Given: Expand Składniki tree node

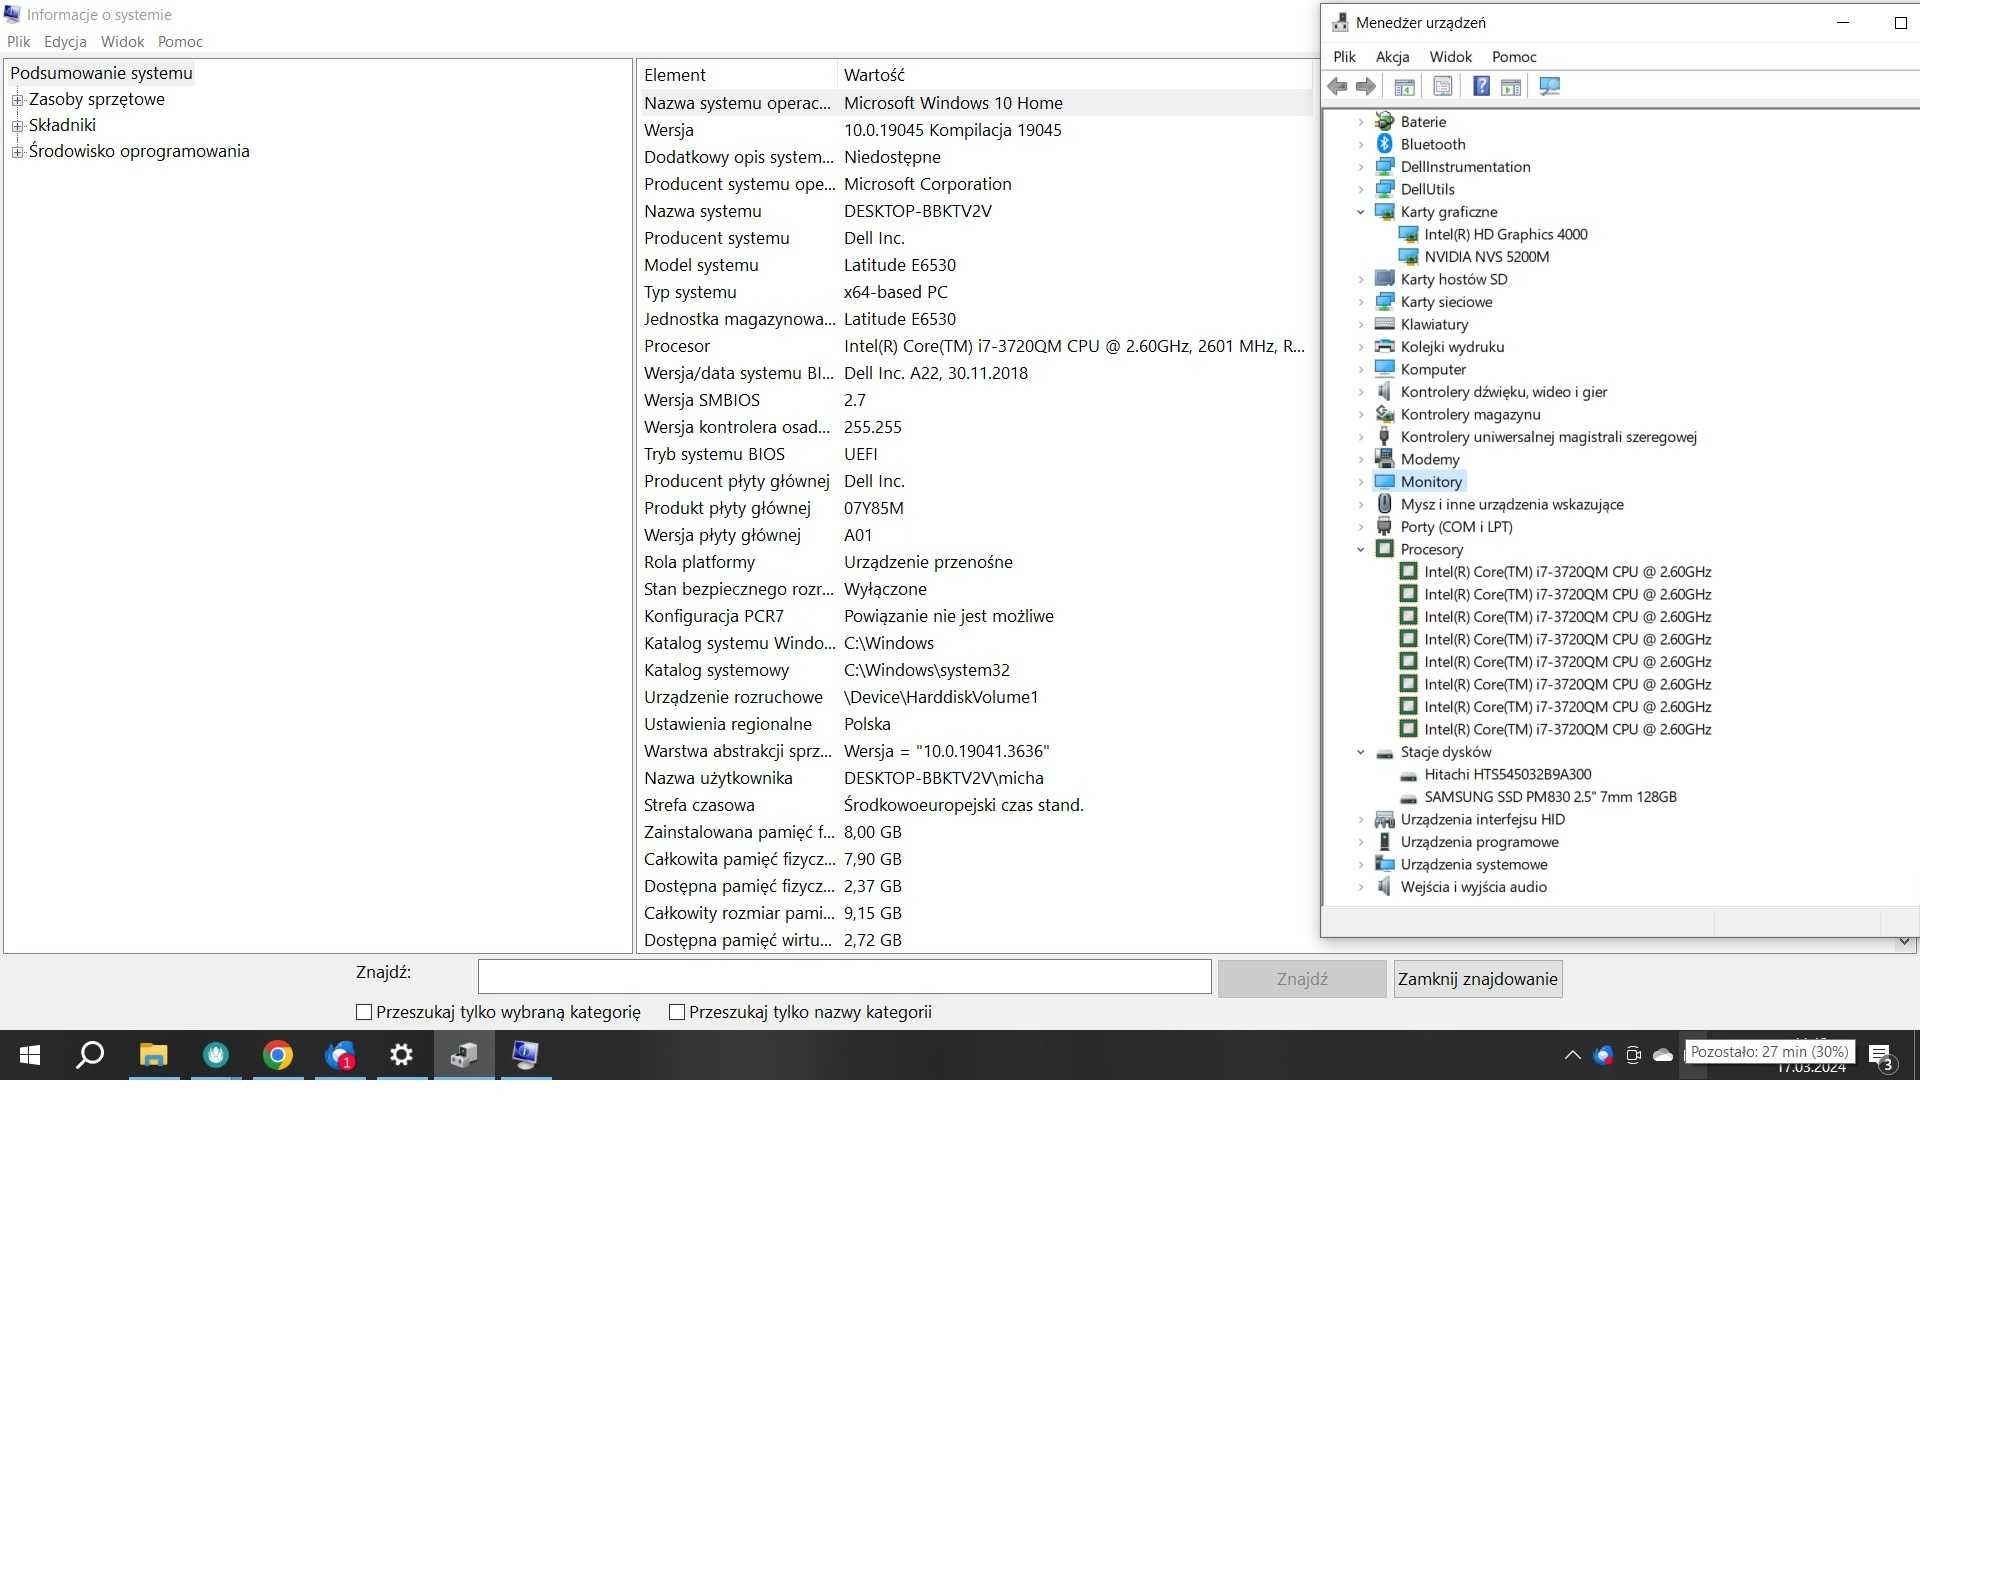Looking at the screenshot, I should [x=17, y=126].
